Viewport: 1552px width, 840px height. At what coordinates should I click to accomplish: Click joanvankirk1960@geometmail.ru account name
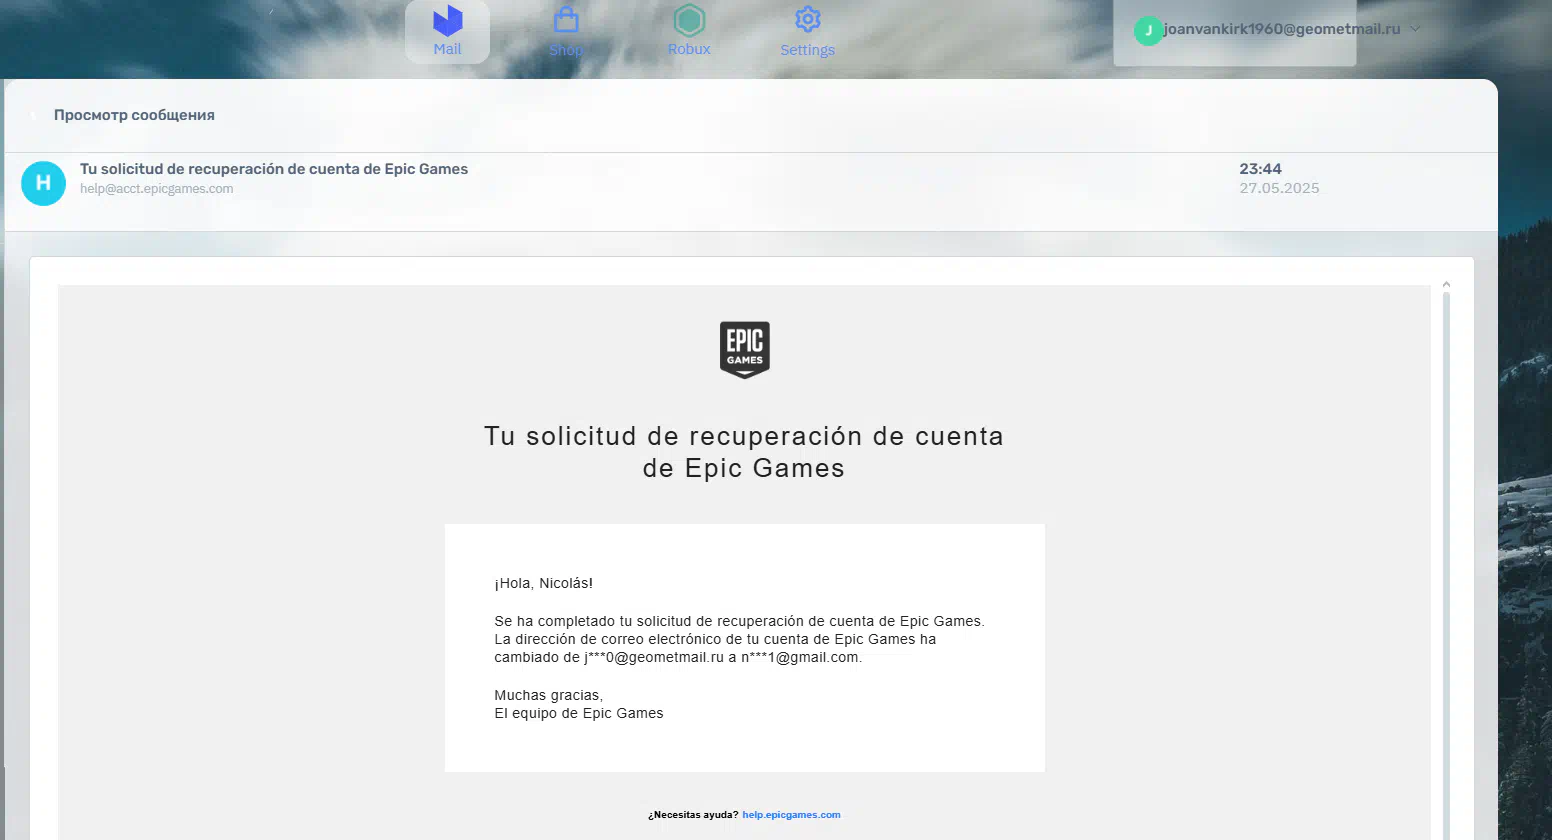[1282, 29]
